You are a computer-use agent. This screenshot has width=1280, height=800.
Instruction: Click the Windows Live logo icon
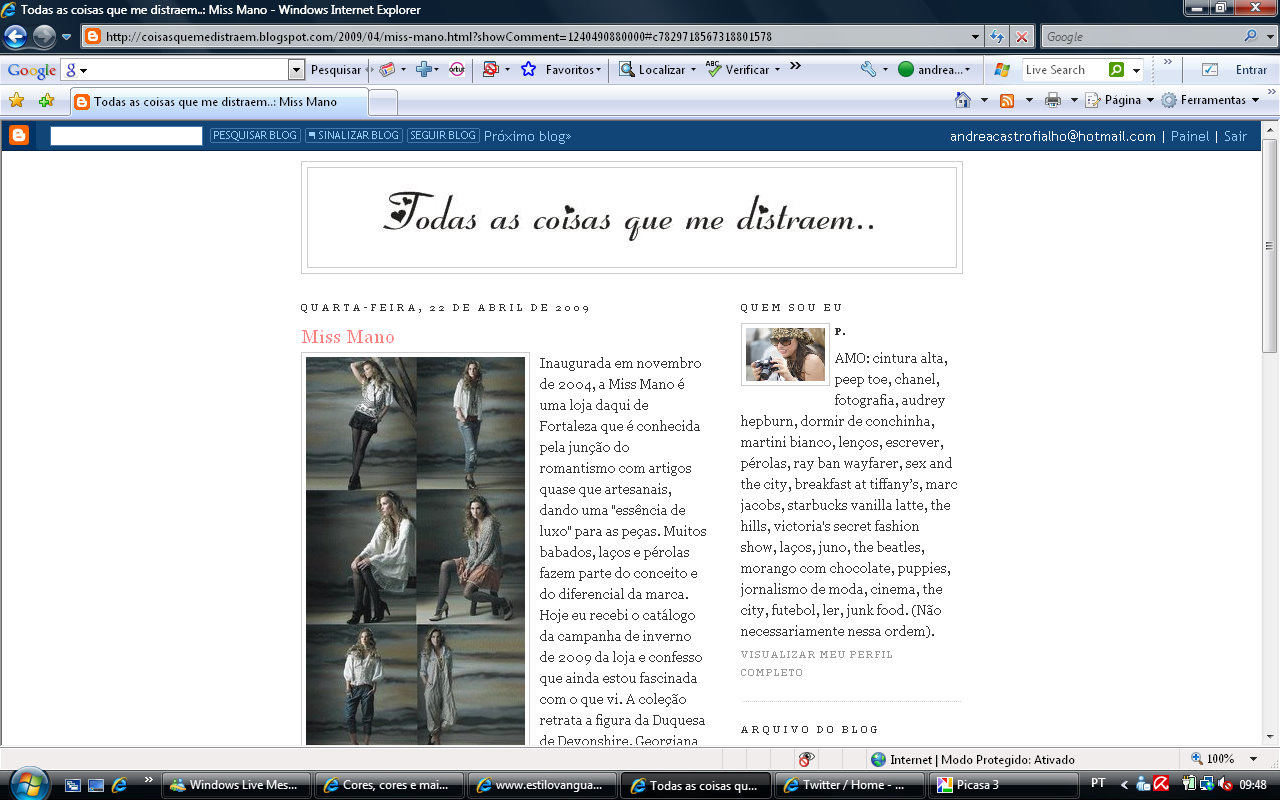click(x=1002, y=70)
